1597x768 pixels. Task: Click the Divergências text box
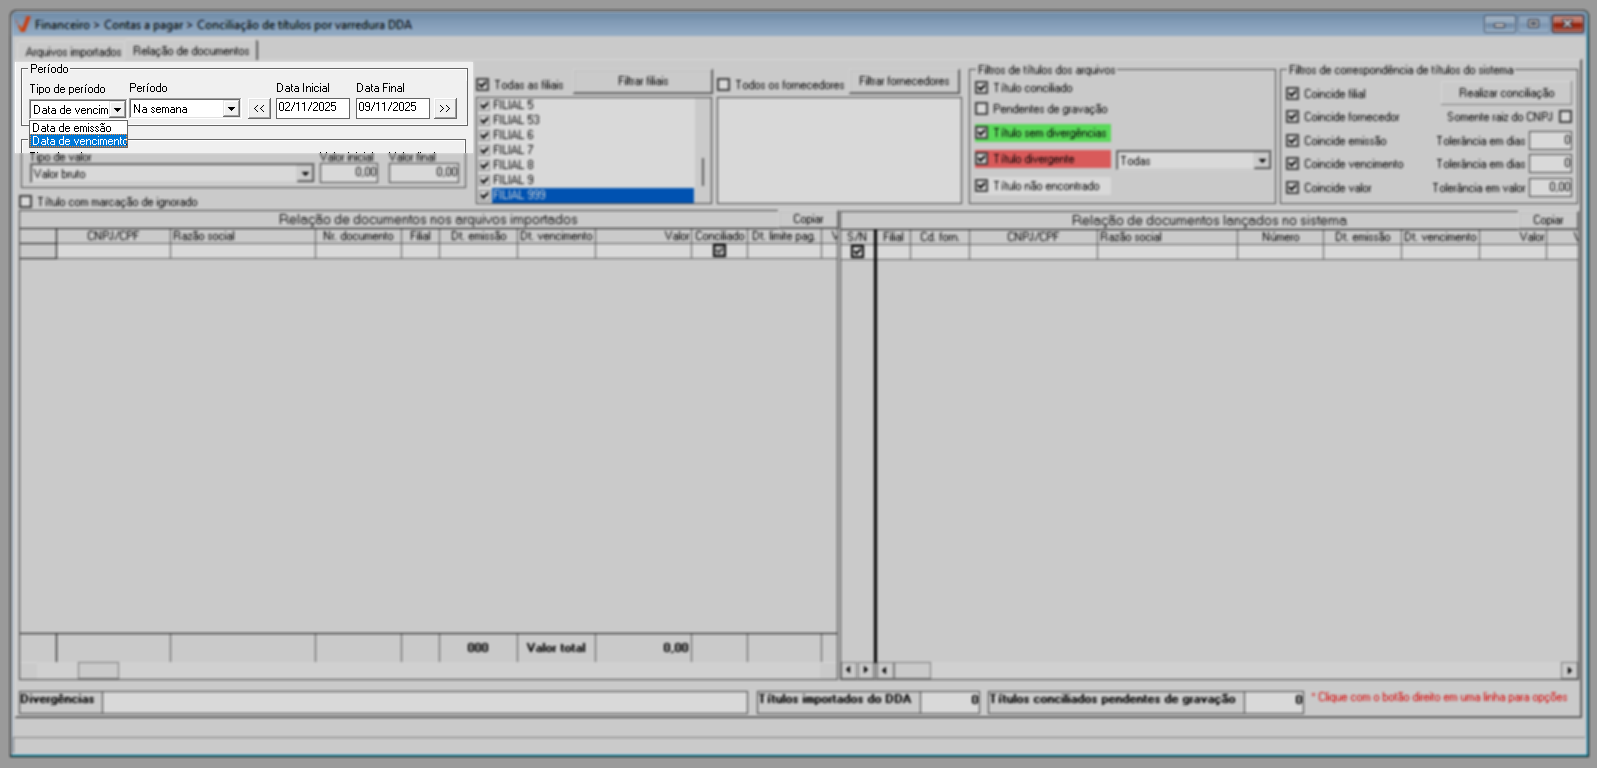424,701
